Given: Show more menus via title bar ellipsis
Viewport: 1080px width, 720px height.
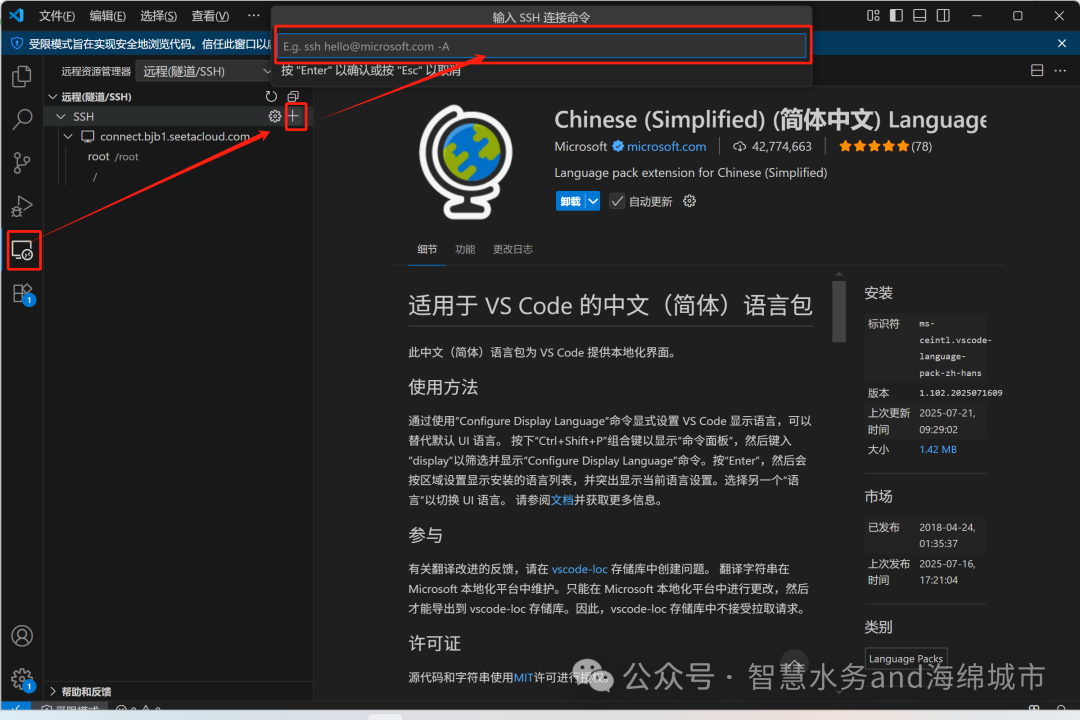Looking at the screenshot, I should 253,15.
